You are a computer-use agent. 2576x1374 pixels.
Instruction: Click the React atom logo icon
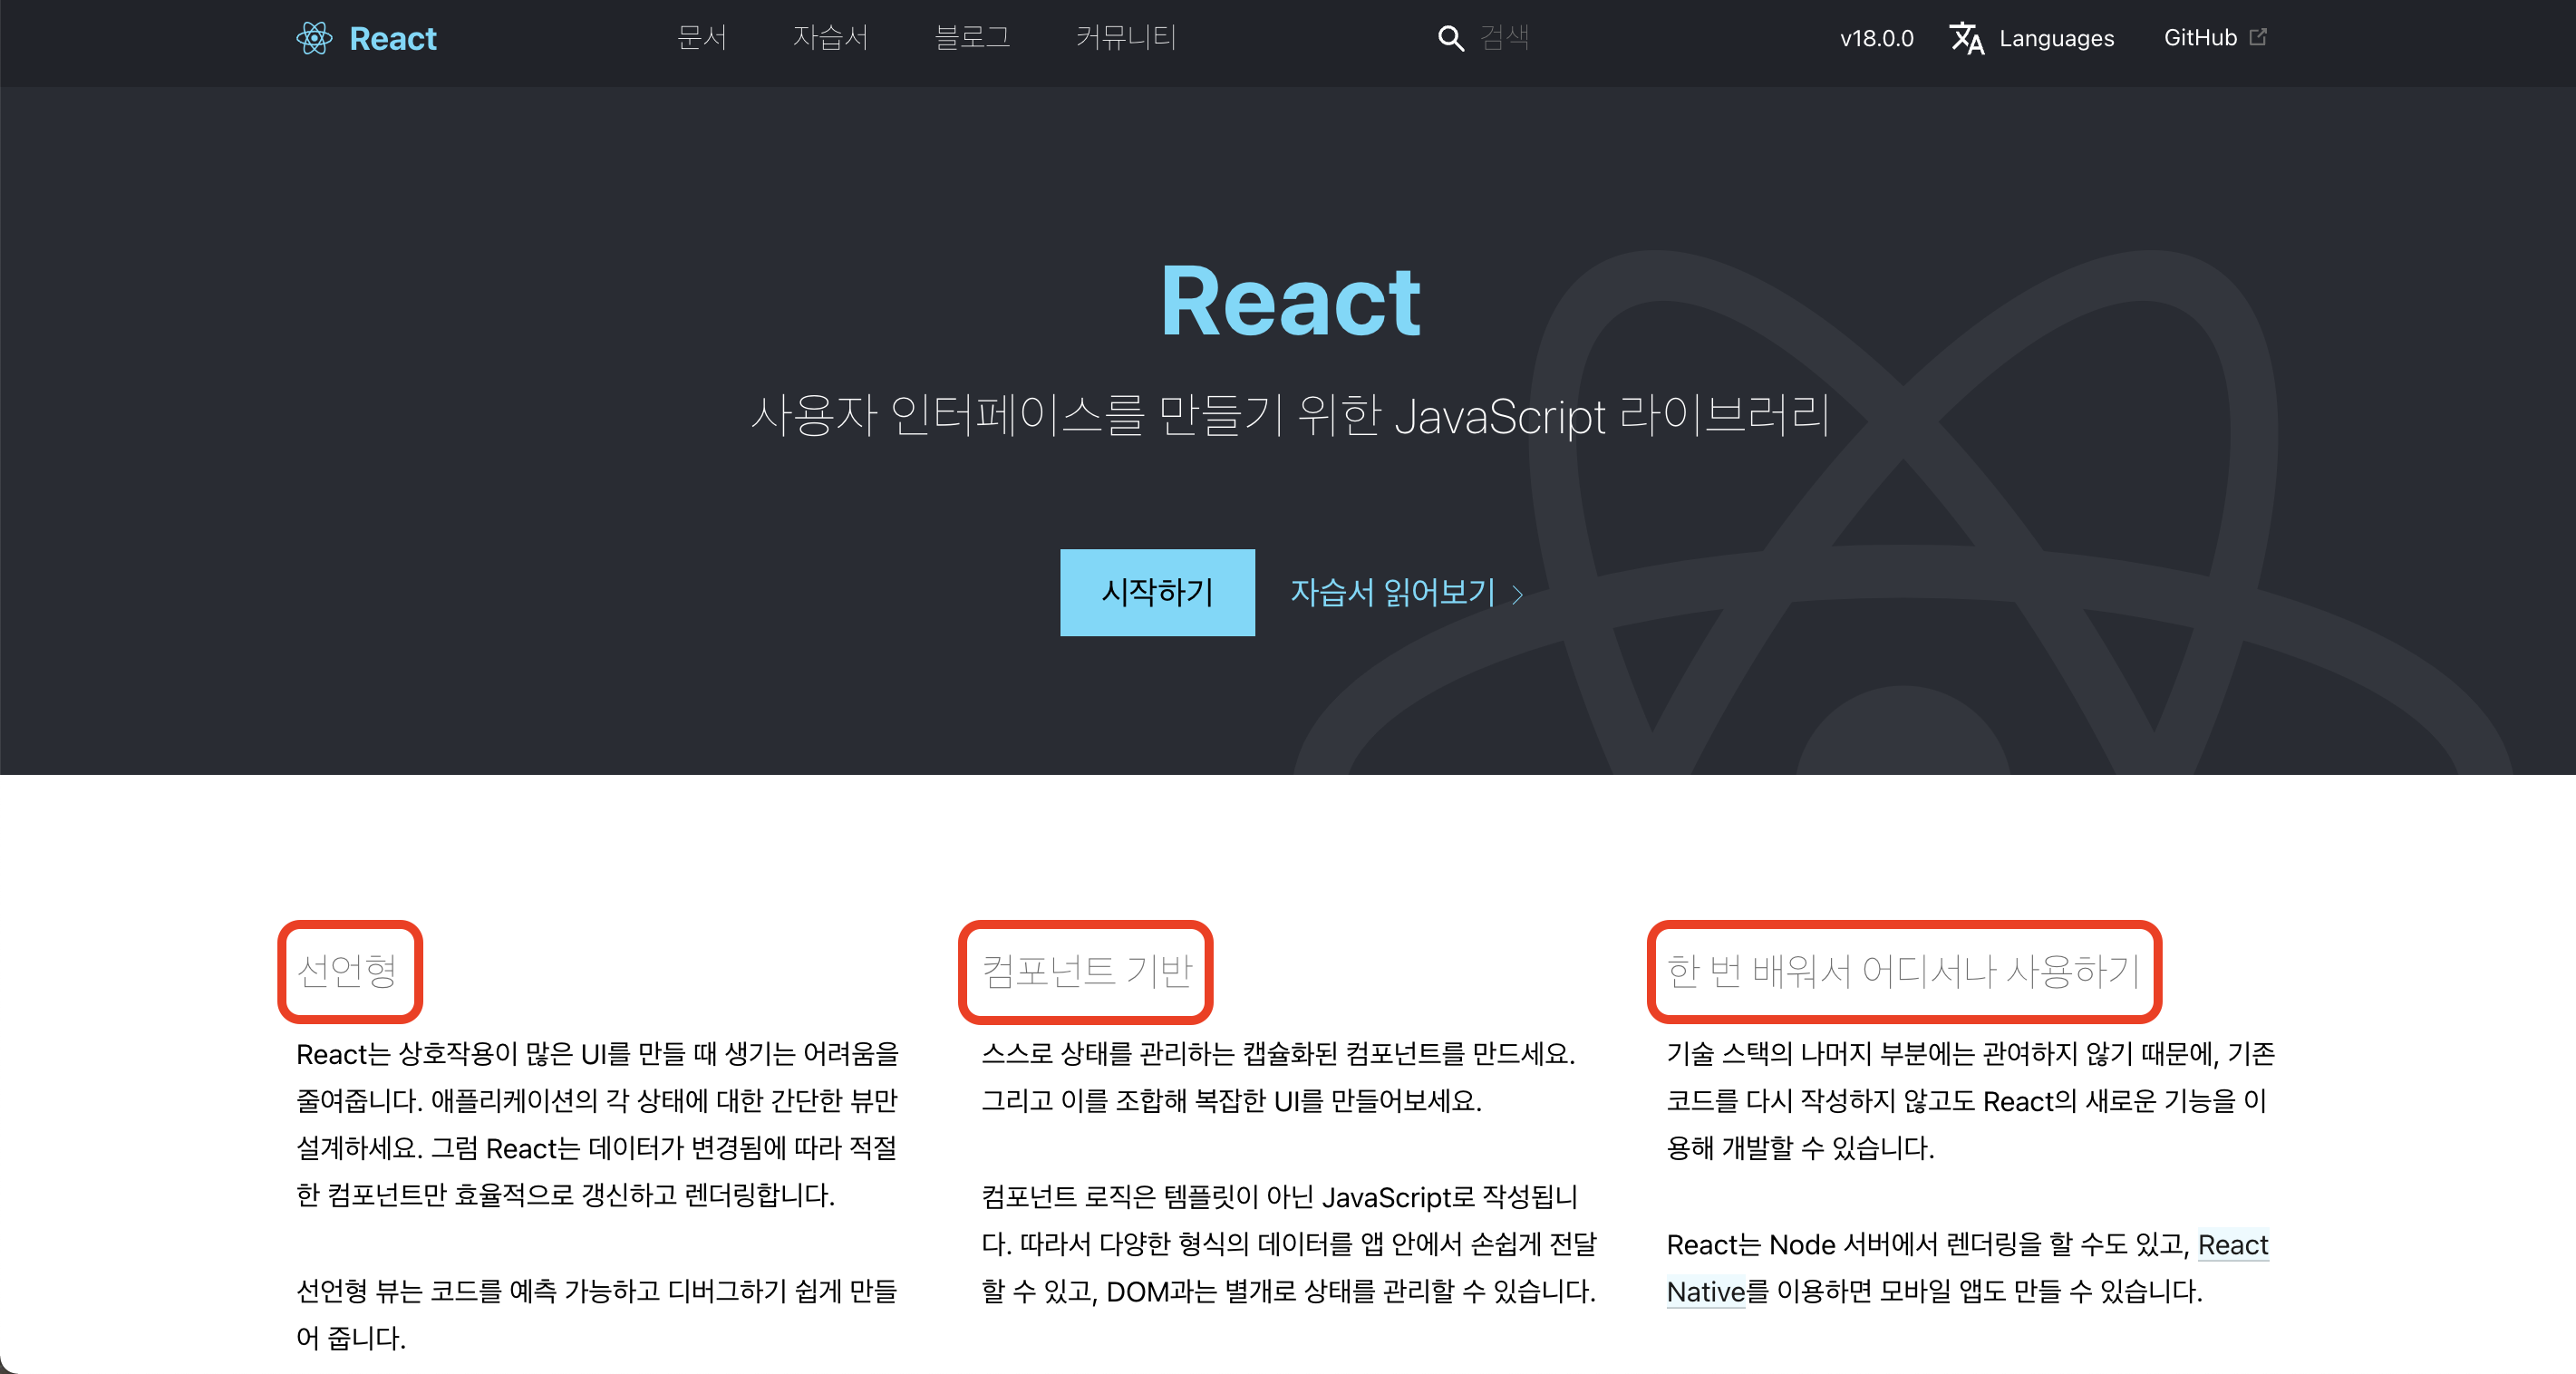pyautogui.click(x=314, y=38)
